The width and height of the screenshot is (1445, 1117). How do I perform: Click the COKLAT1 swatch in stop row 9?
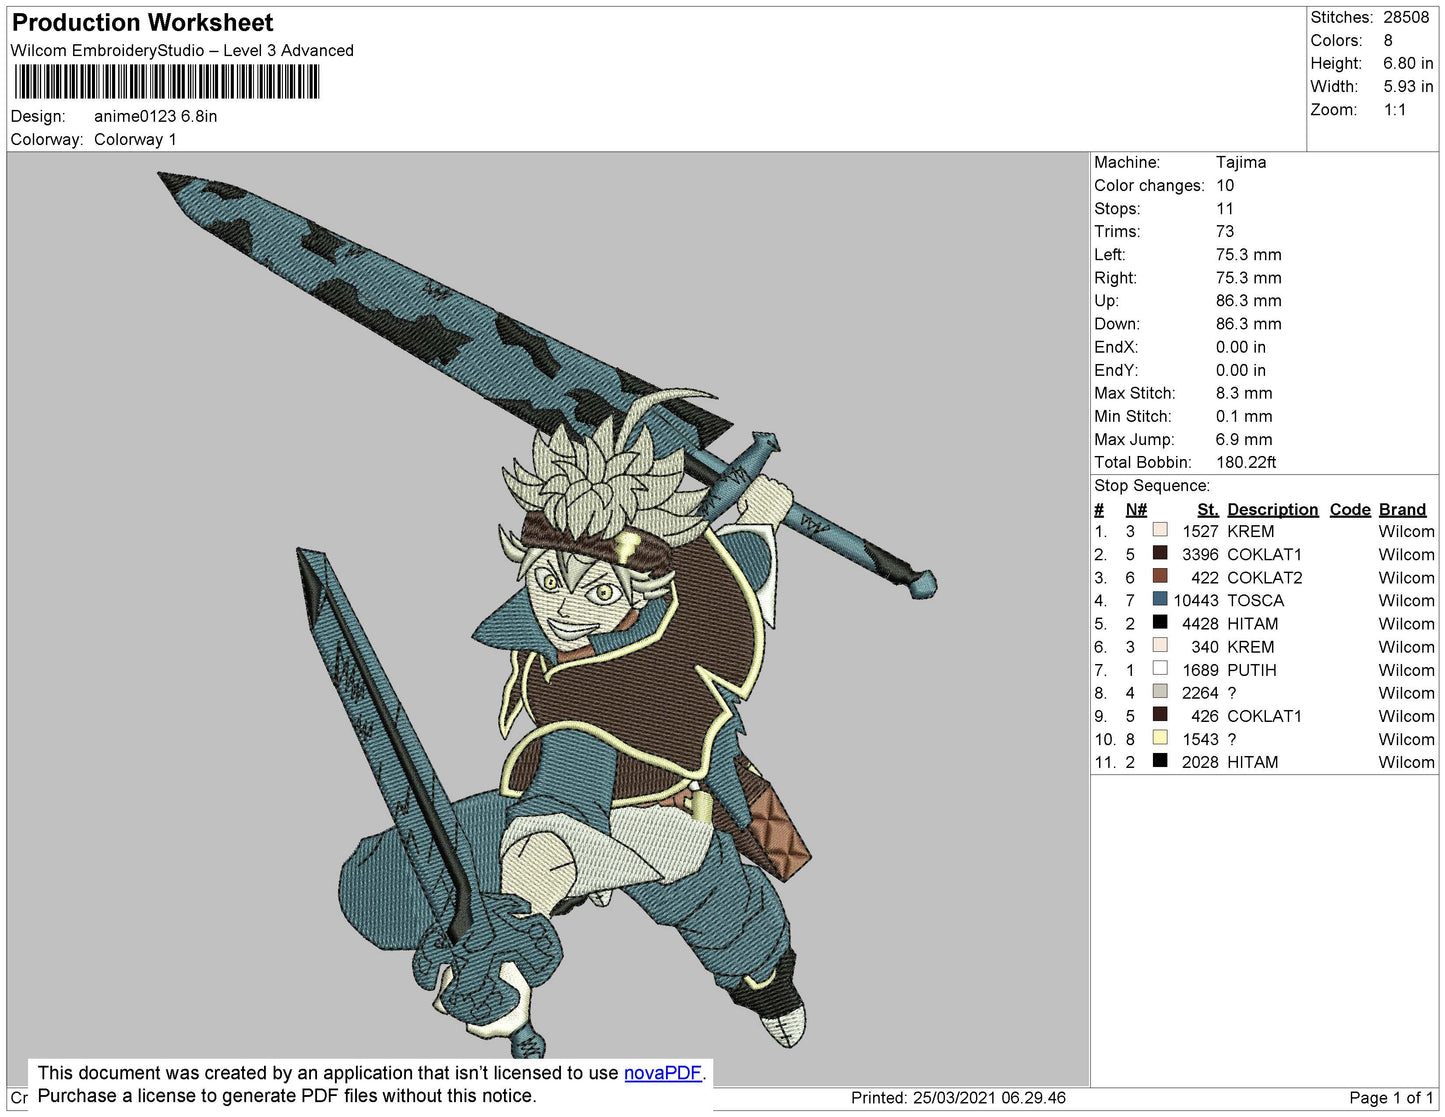click(1160, 714)
